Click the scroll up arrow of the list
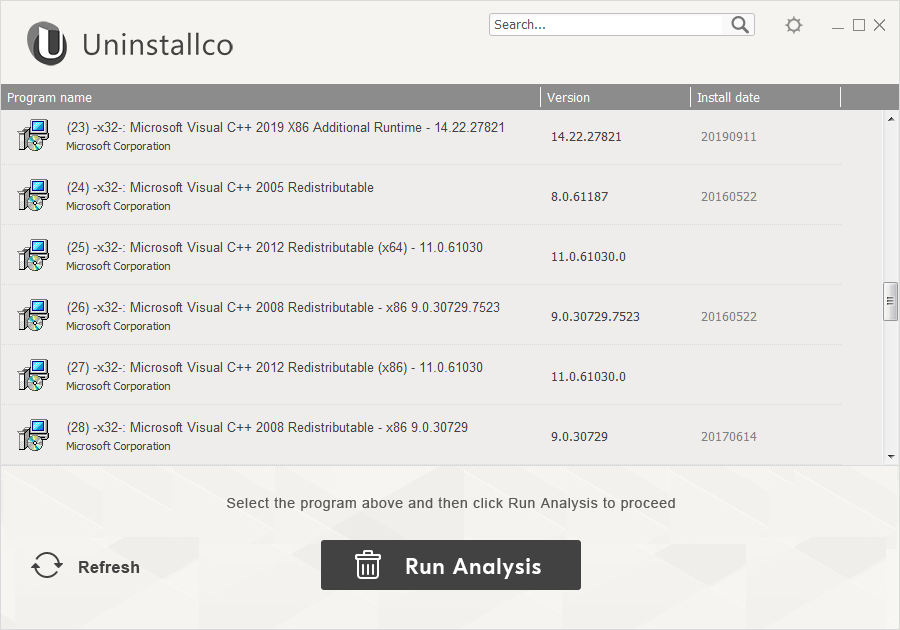Screen dimensions: 900x630 coord(891,119)
